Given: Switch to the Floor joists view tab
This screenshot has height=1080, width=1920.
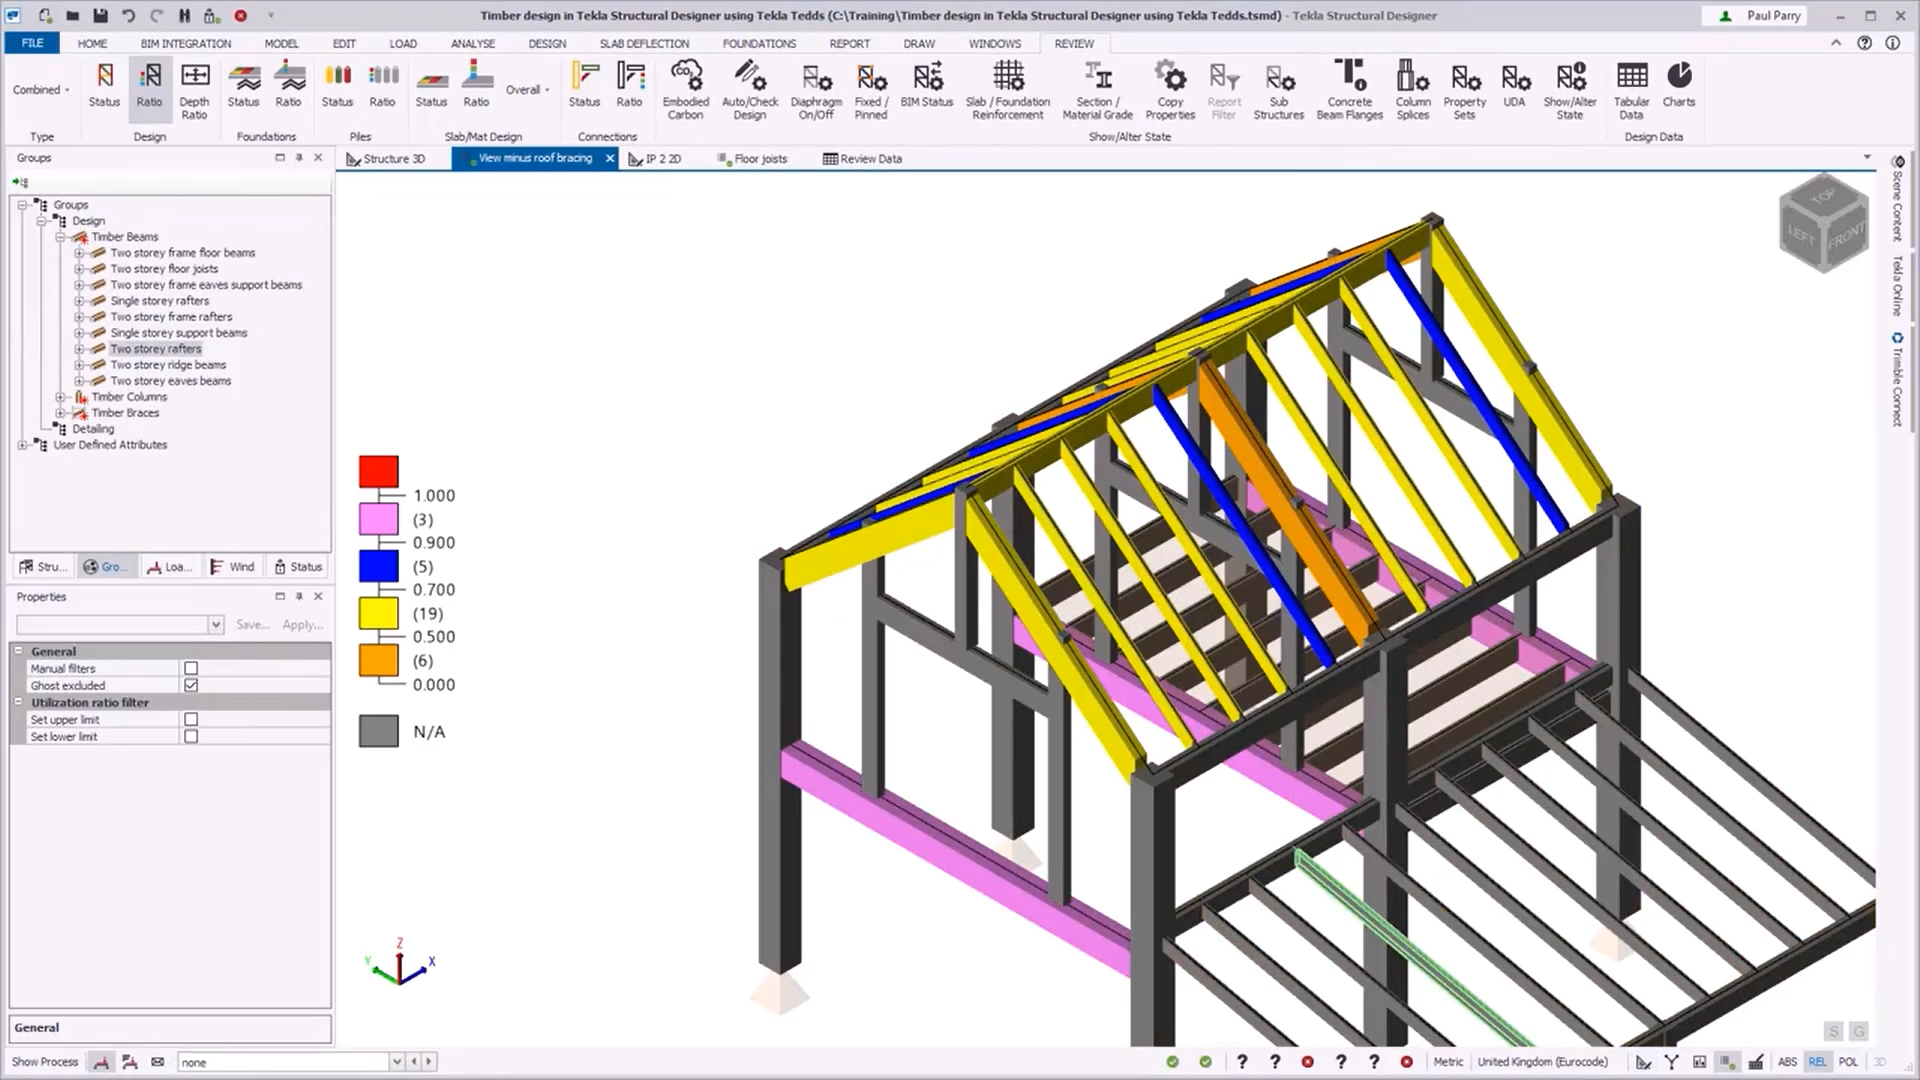Looking at the screenshot, I should click(x=752, y=158).
